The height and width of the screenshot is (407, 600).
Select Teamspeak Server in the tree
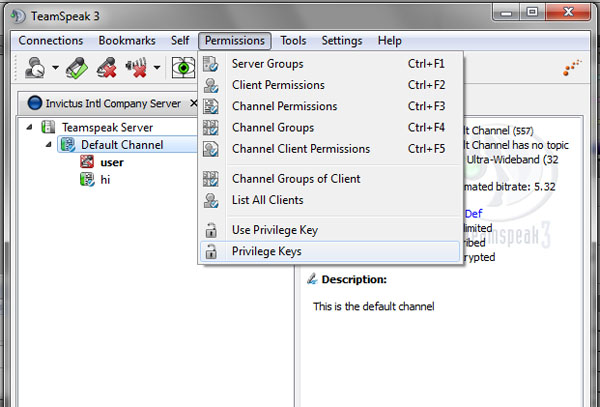pyautogui.click(x=107, y=127)
